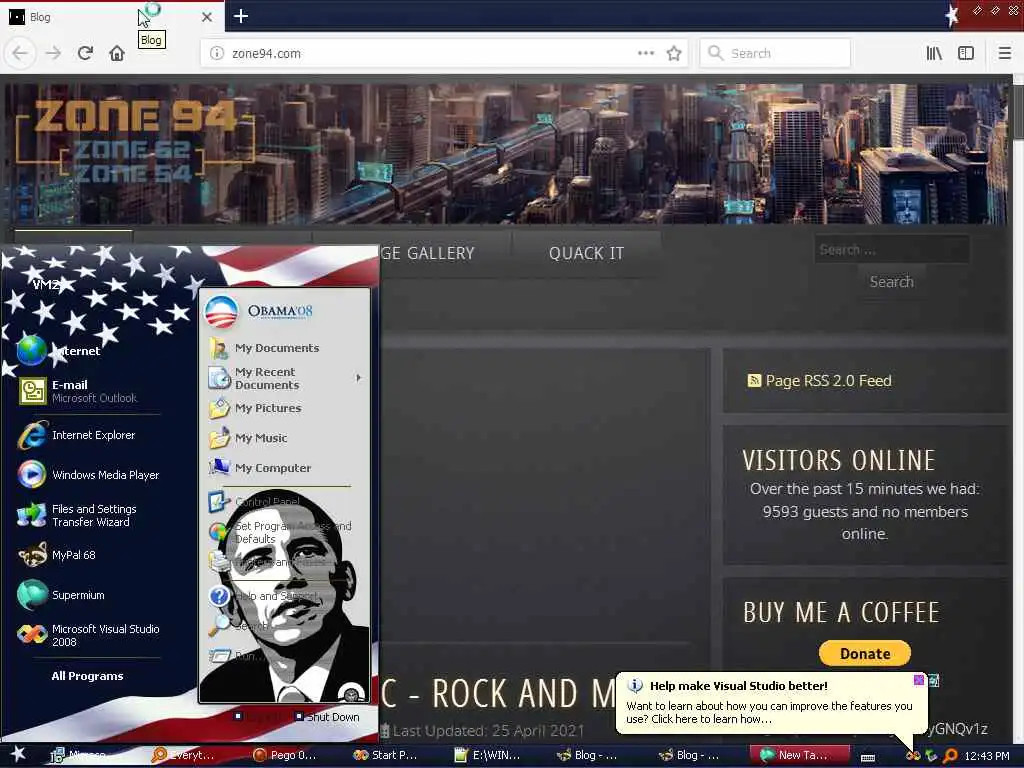This screenshot has height=768, width=1024.
Task: Select the Blog browser tab
Action: (112, 17)
